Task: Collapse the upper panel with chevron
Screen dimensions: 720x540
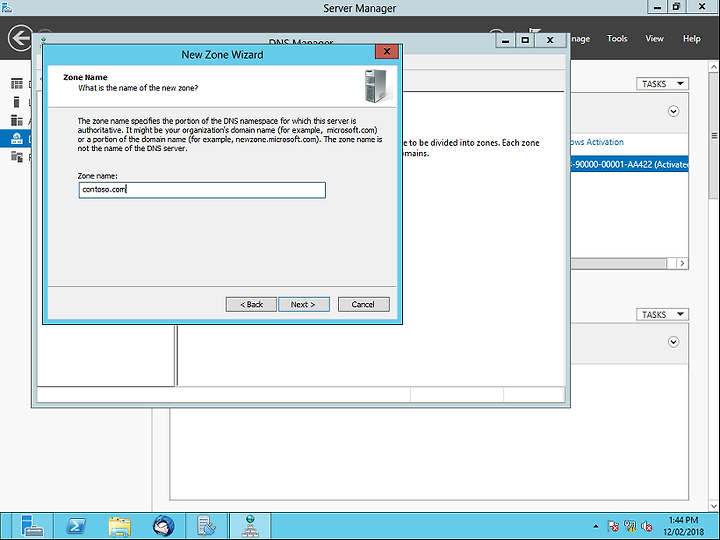Action: [673, 111]
